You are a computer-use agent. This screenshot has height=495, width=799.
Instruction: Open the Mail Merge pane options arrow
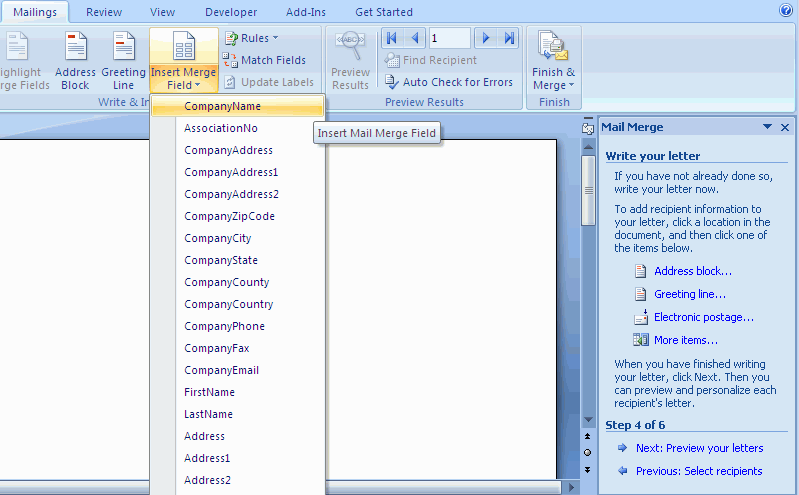767,127
